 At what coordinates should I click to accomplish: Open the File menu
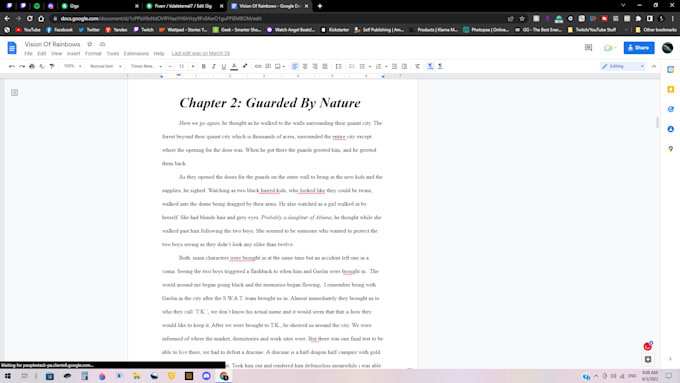(28, 53)
